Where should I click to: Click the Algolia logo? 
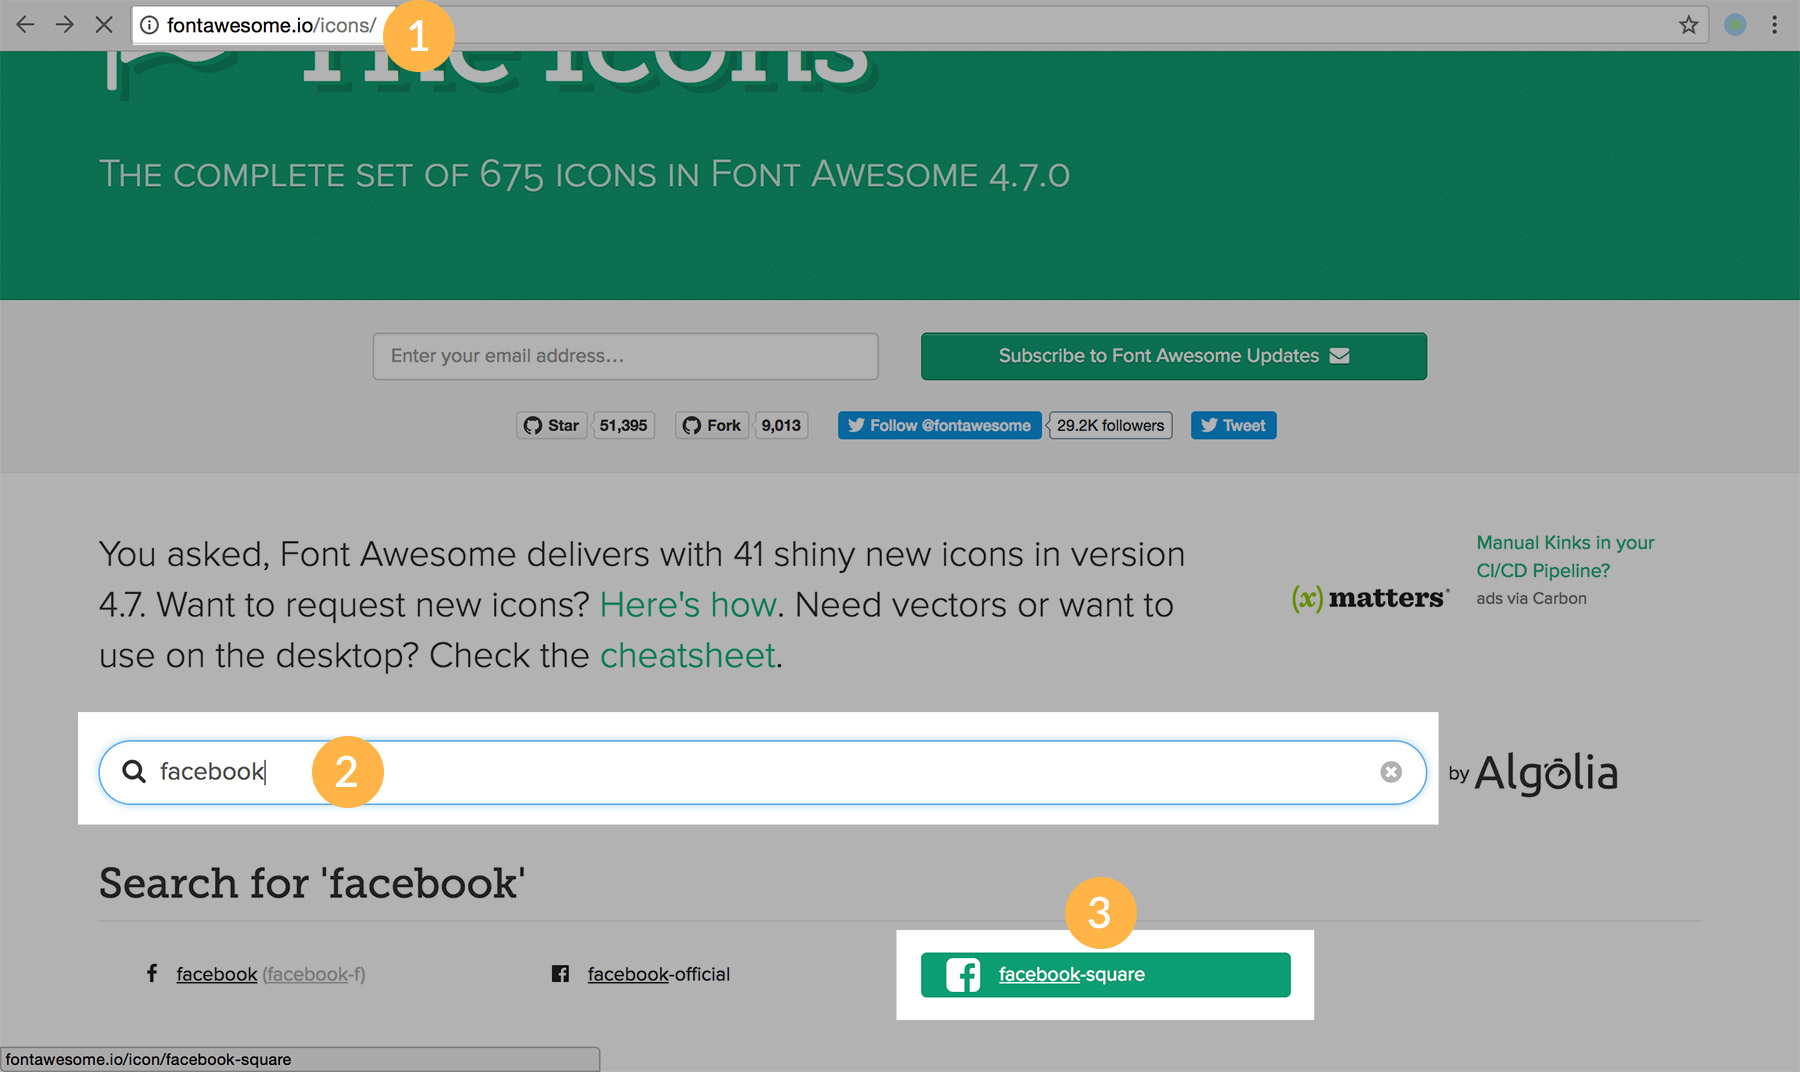(x=1546, y=772)
